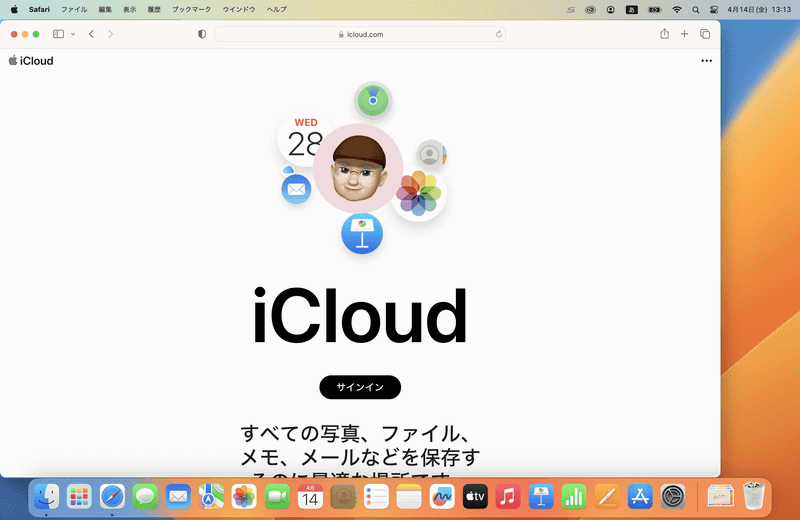Go forward with Safari forward arrow

(x=110, y=34)
